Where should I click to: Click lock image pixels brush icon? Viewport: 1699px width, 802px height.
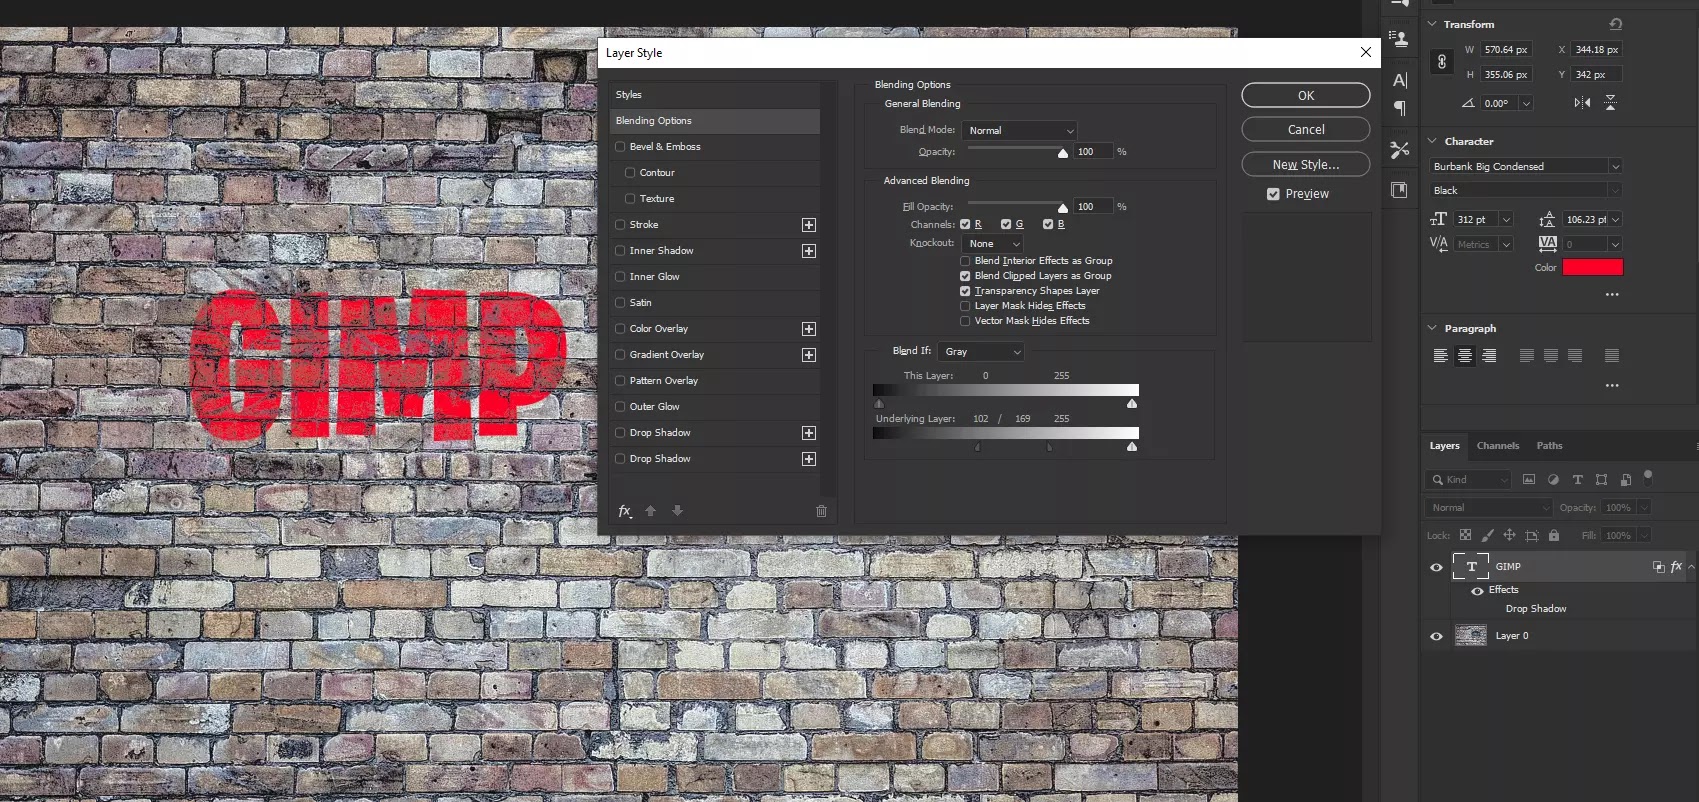1487,536
